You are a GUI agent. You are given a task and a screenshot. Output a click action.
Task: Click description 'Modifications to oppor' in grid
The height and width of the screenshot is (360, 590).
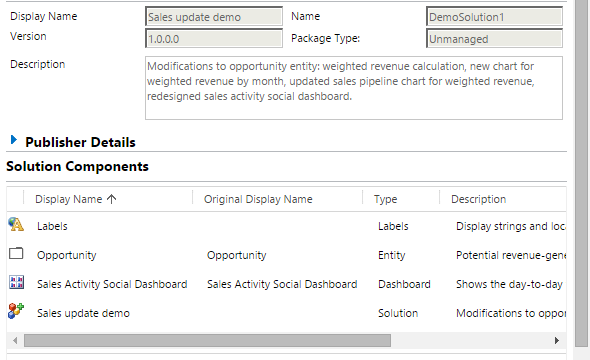point(511,313)
